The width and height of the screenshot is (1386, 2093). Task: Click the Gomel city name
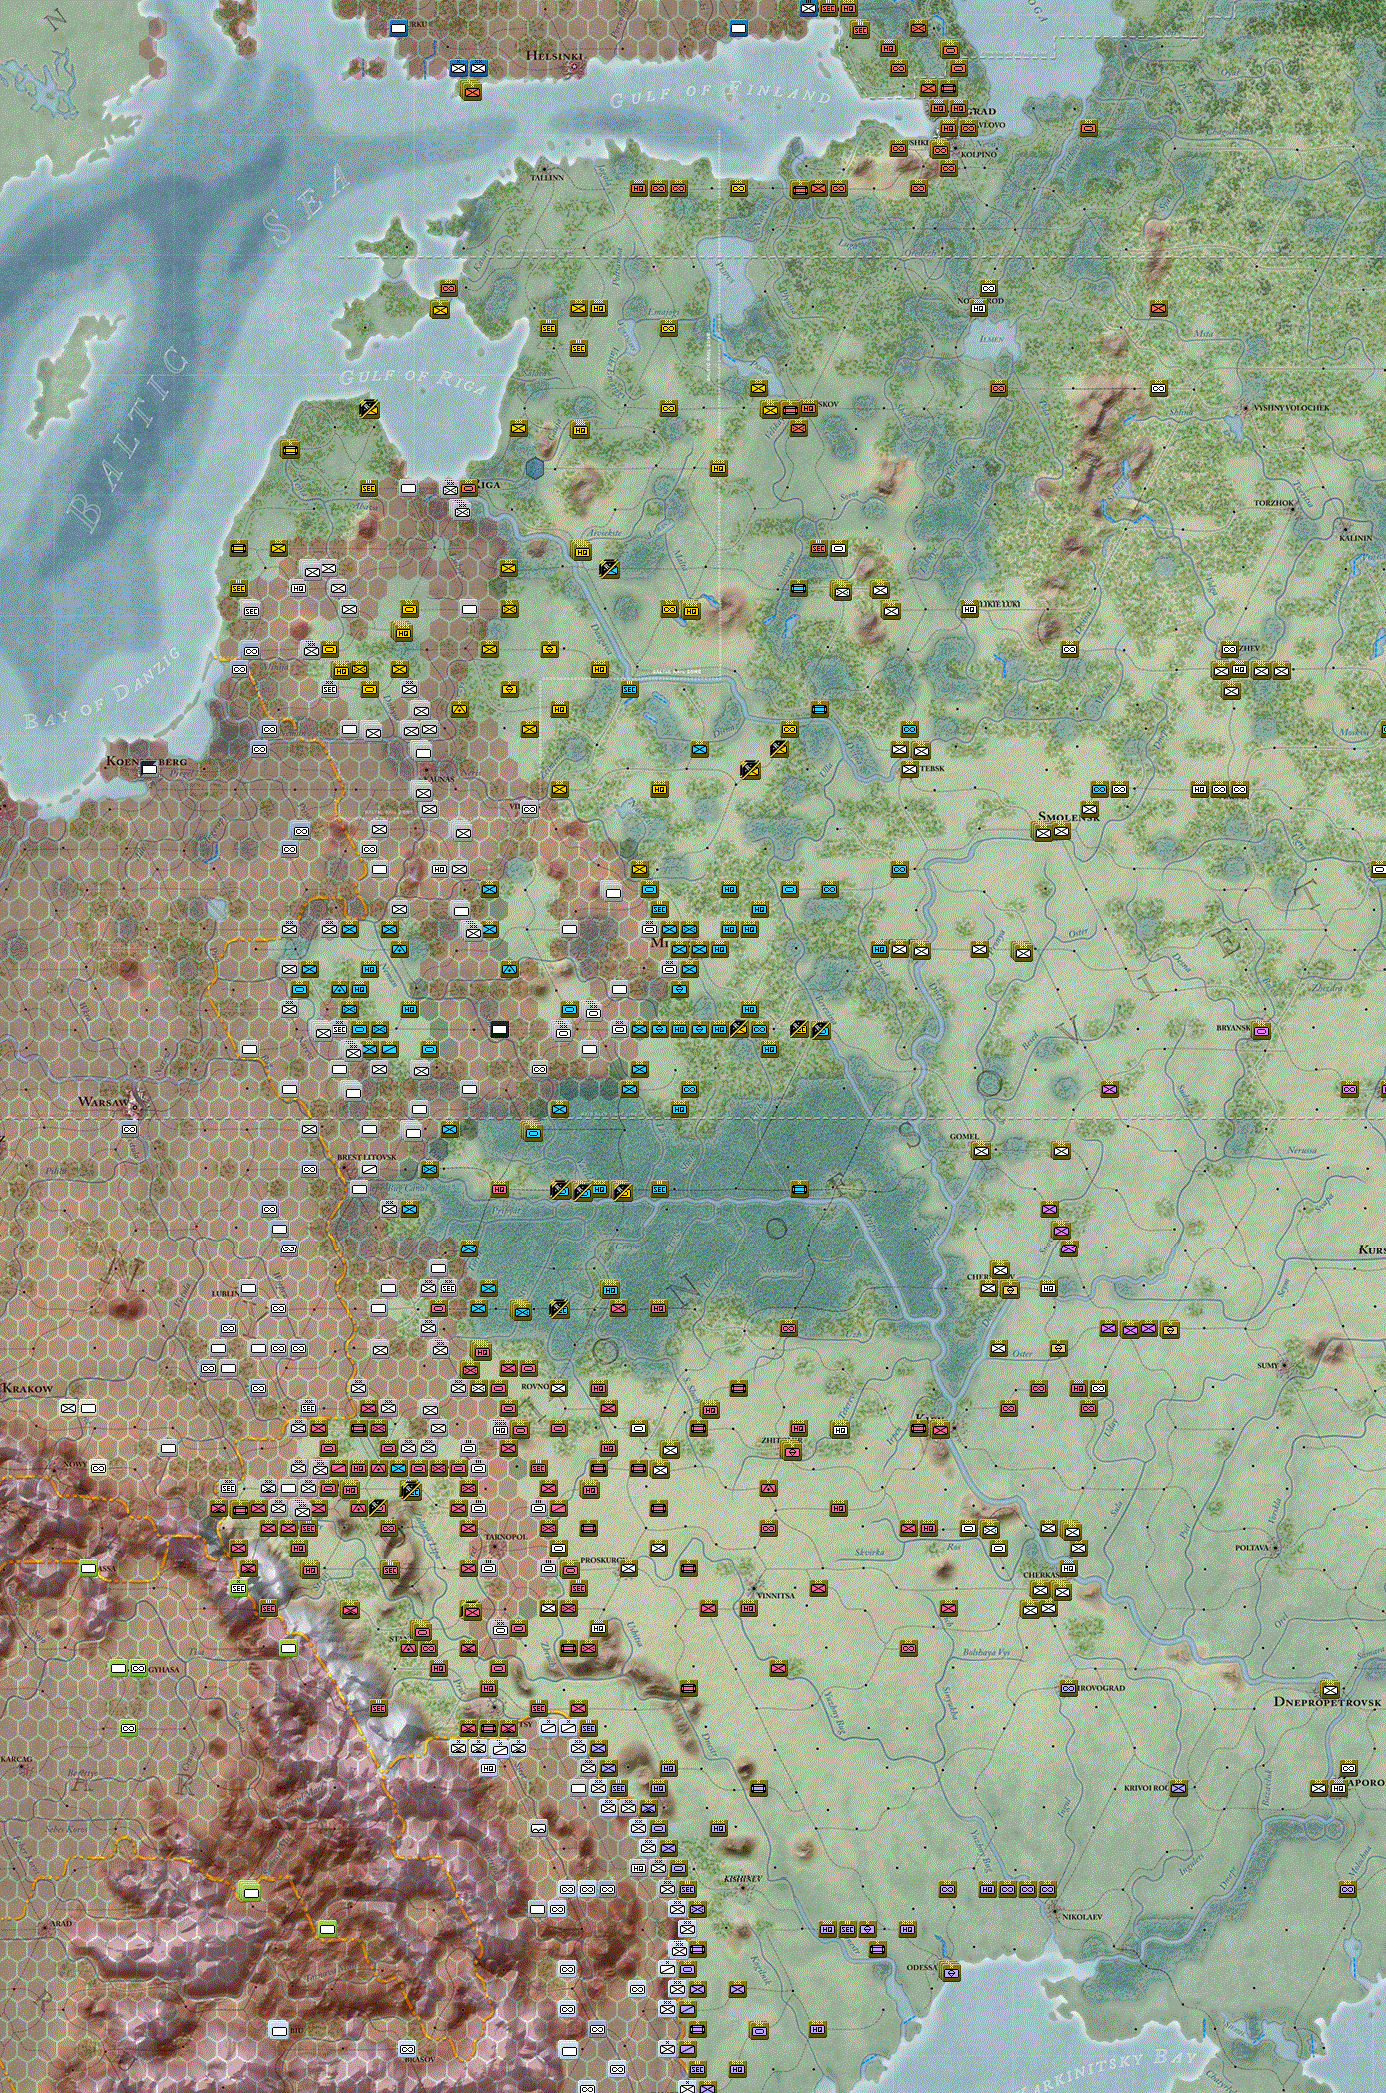964,1136
